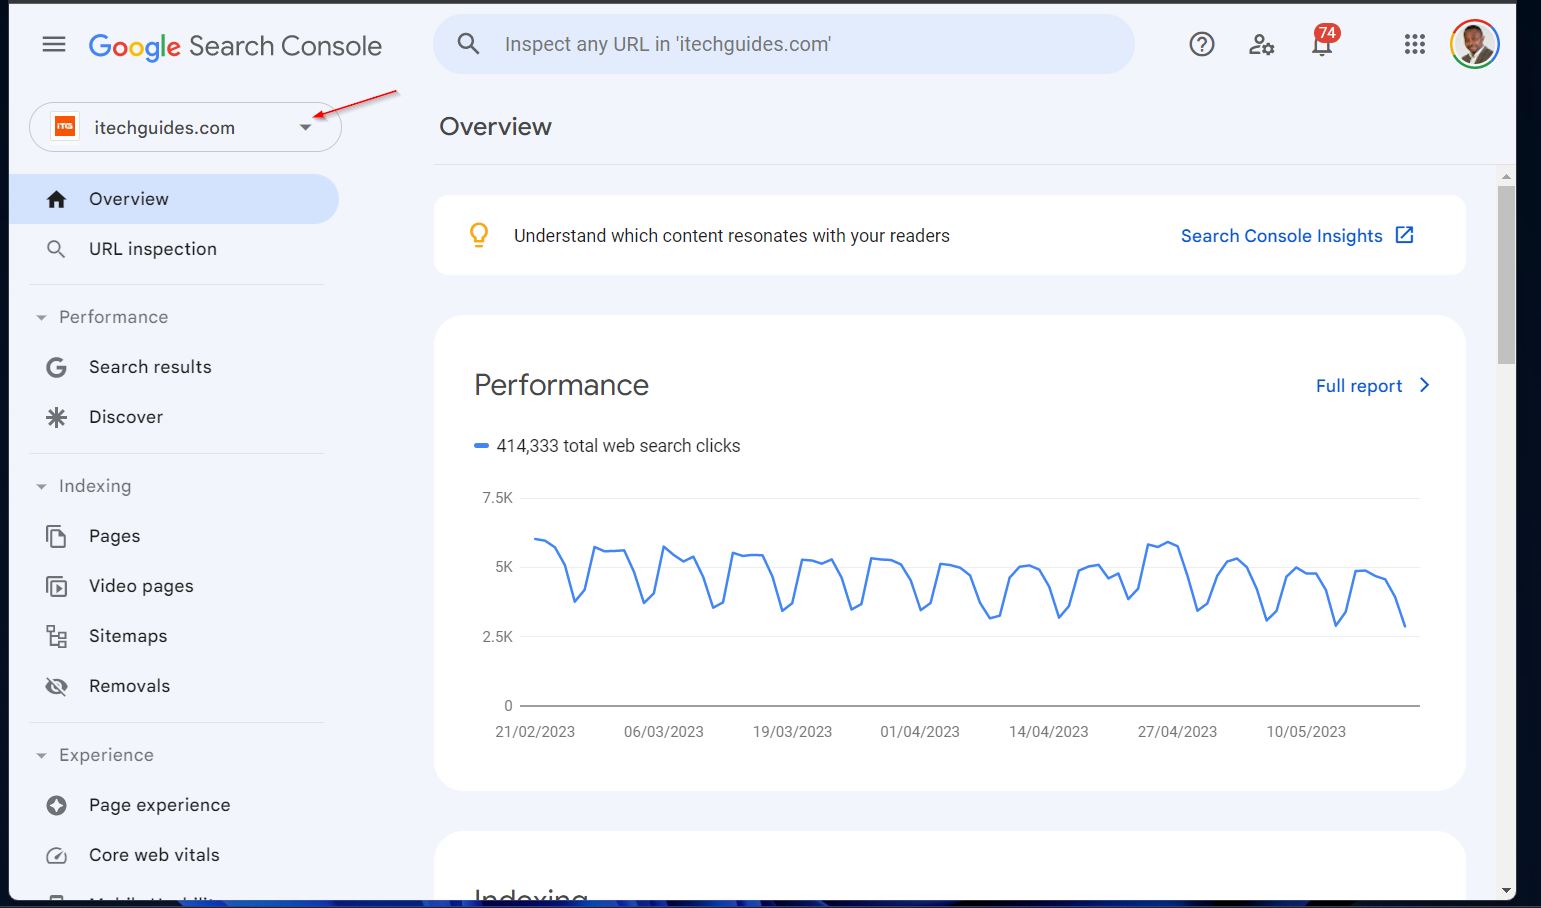
Task: Open the Page experience report
Action: [x=174, y=805]
